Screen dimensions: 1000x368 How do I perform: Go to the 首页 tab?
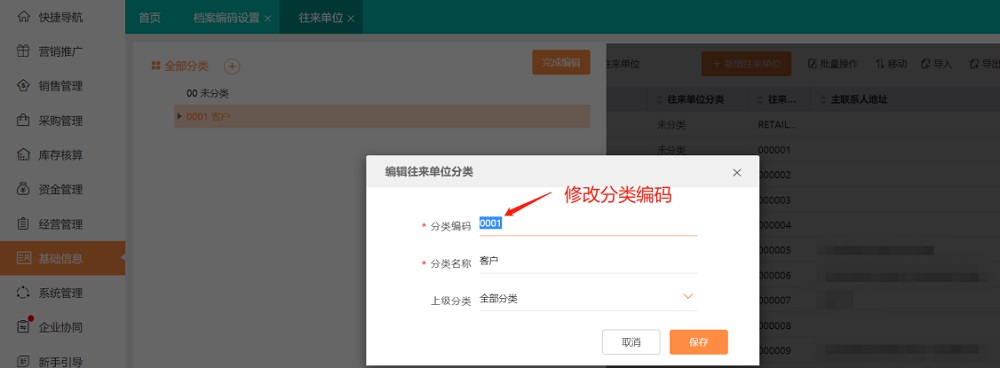[149, 18]
